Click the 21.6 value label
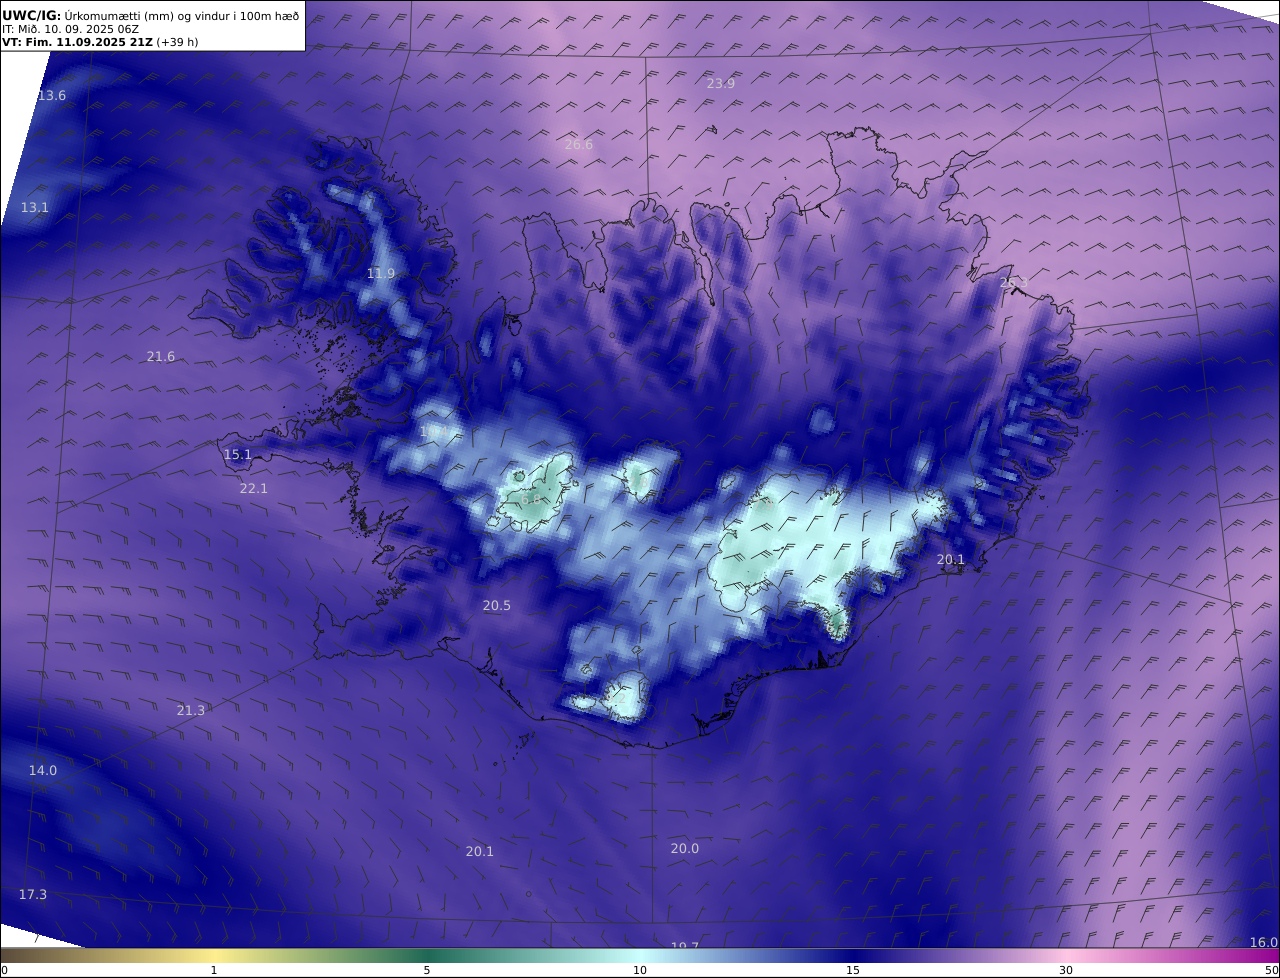 click(161, 357)
